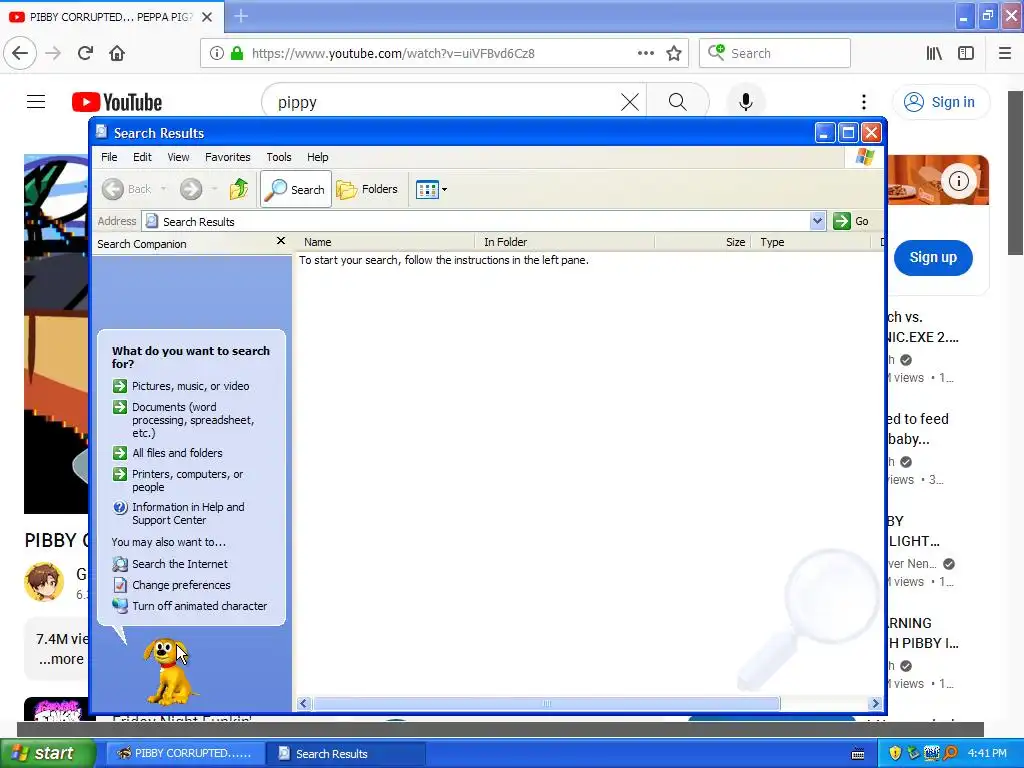Reload the YouTube page

[85, 53]
